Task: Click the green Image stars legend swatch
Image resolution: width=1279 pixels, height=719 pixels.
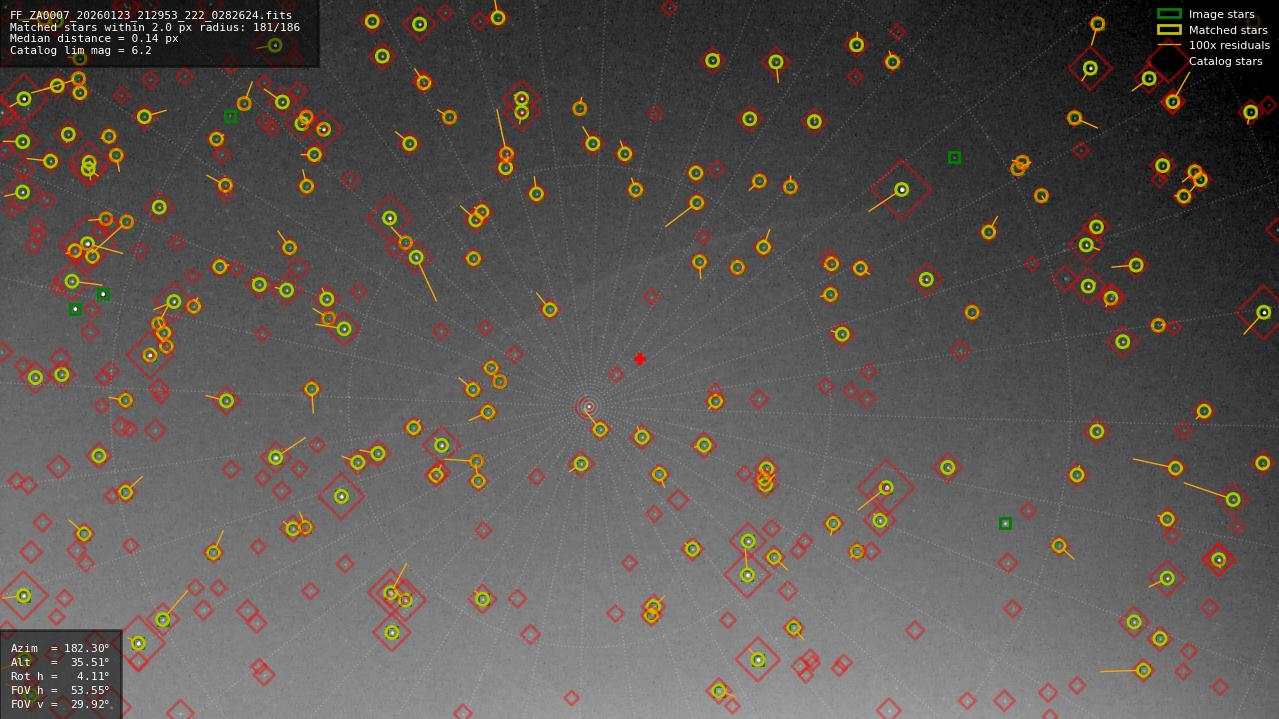Action: [x=1169, y=14]
